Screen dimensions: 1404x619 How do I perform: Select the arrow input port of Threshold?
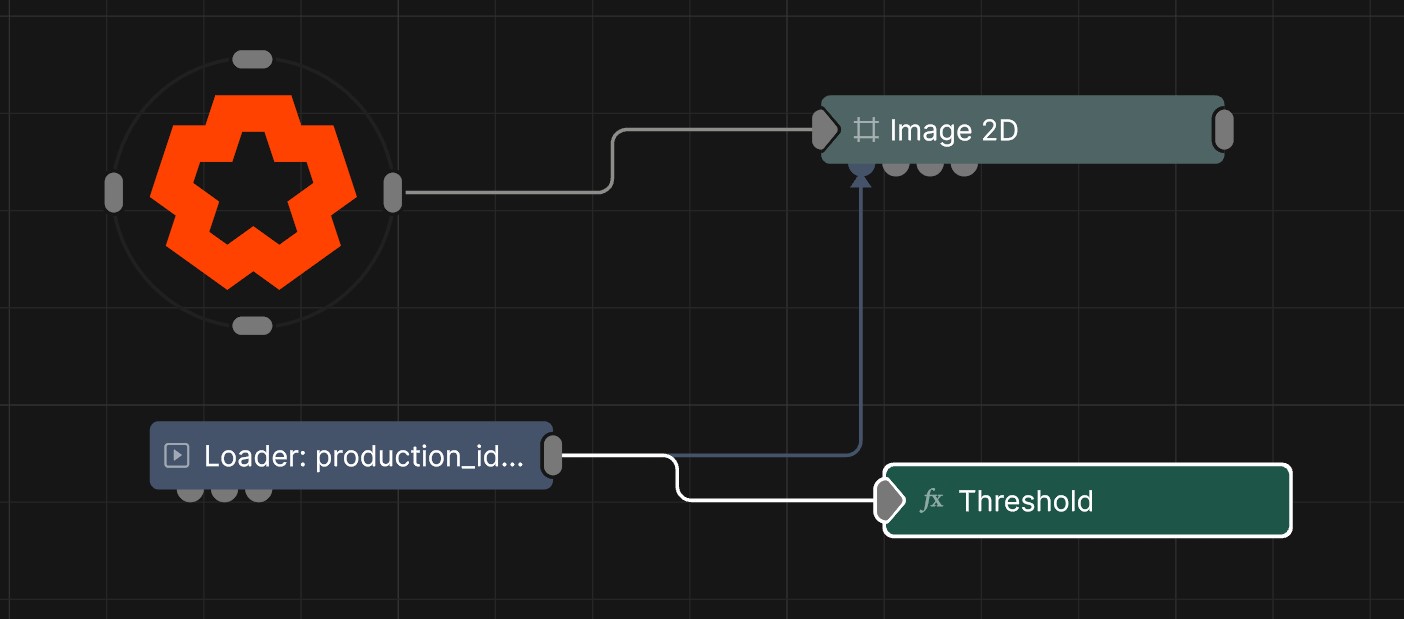(x=888, y=500)
